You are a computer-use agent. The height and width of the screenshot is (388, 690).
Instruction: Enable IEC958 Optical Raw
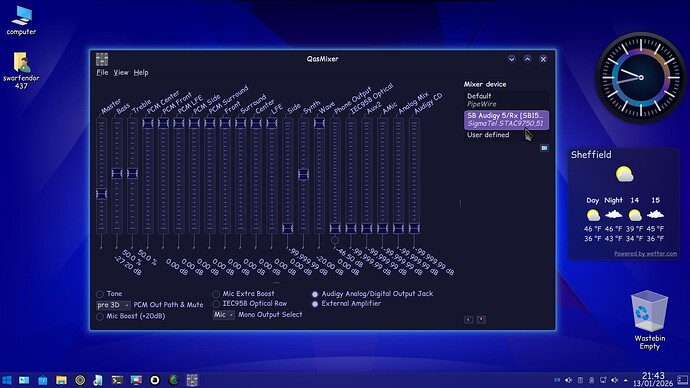[216, 304]
